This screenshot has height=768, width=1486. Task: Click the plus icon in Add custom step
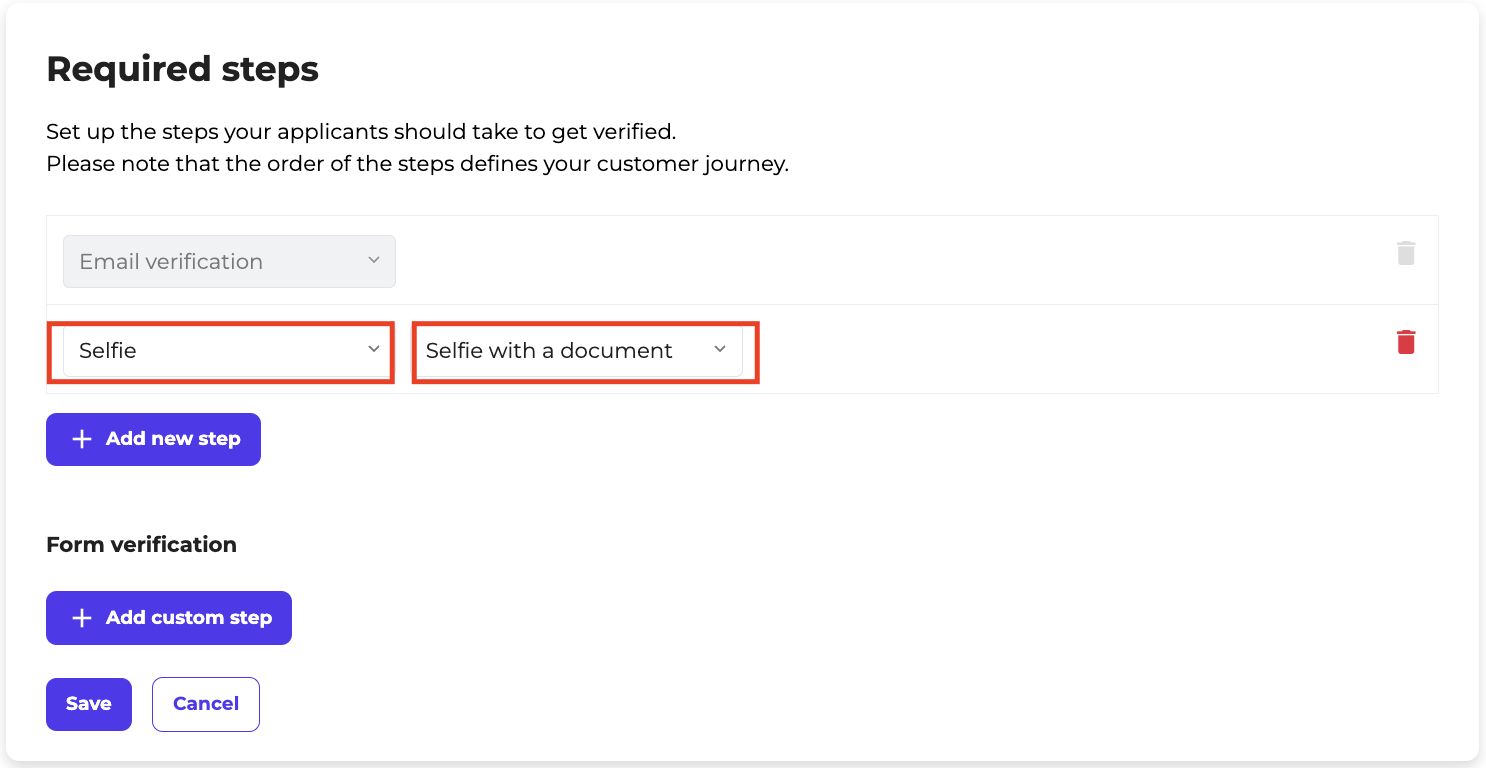[x=82, y=618]
